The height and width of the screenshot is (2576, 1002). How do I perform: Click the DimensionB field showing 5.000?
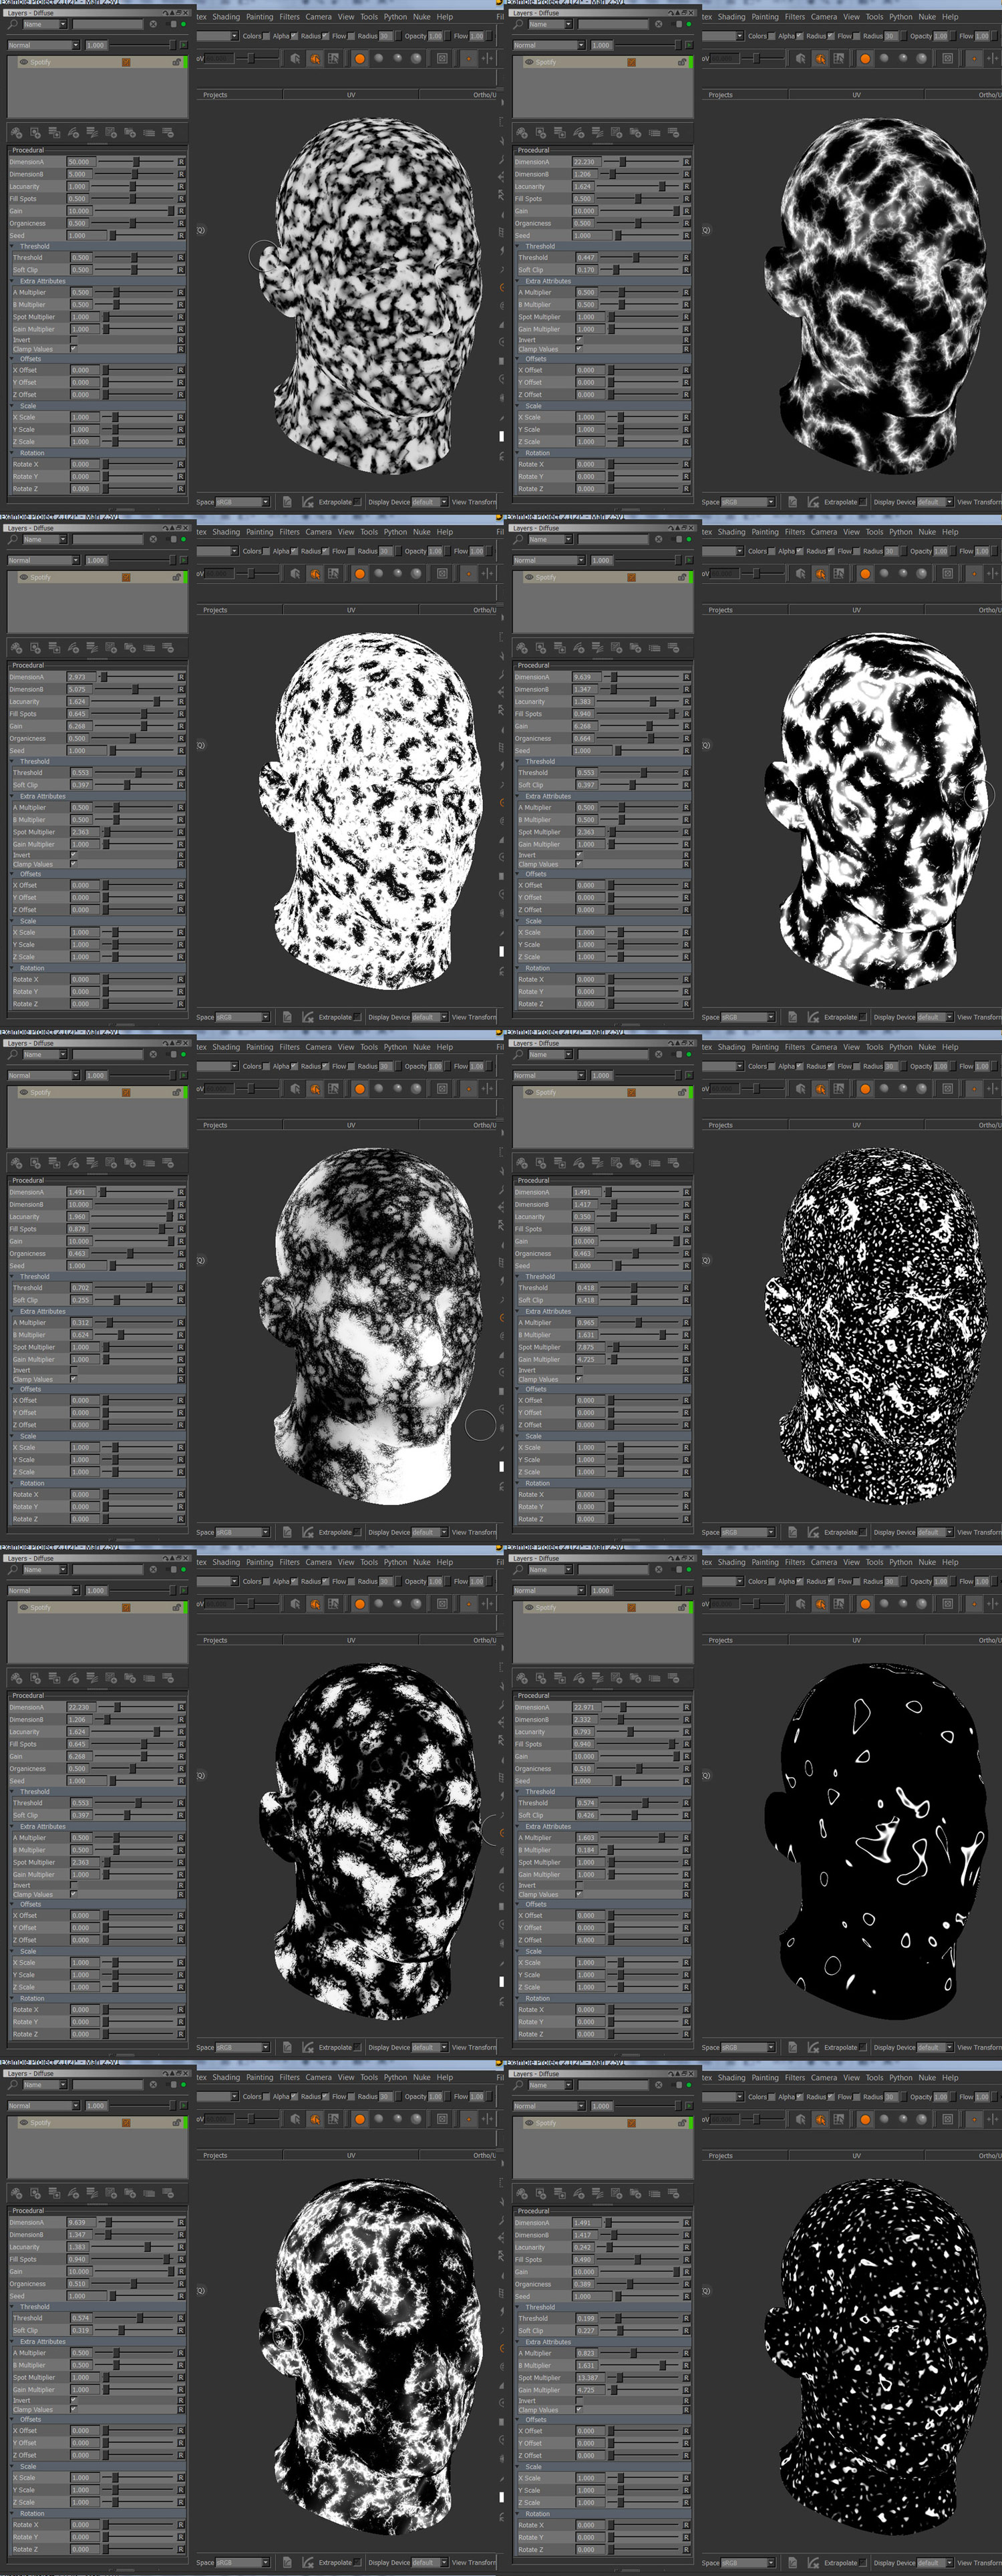pyautogui.click(x=79, y=174)
